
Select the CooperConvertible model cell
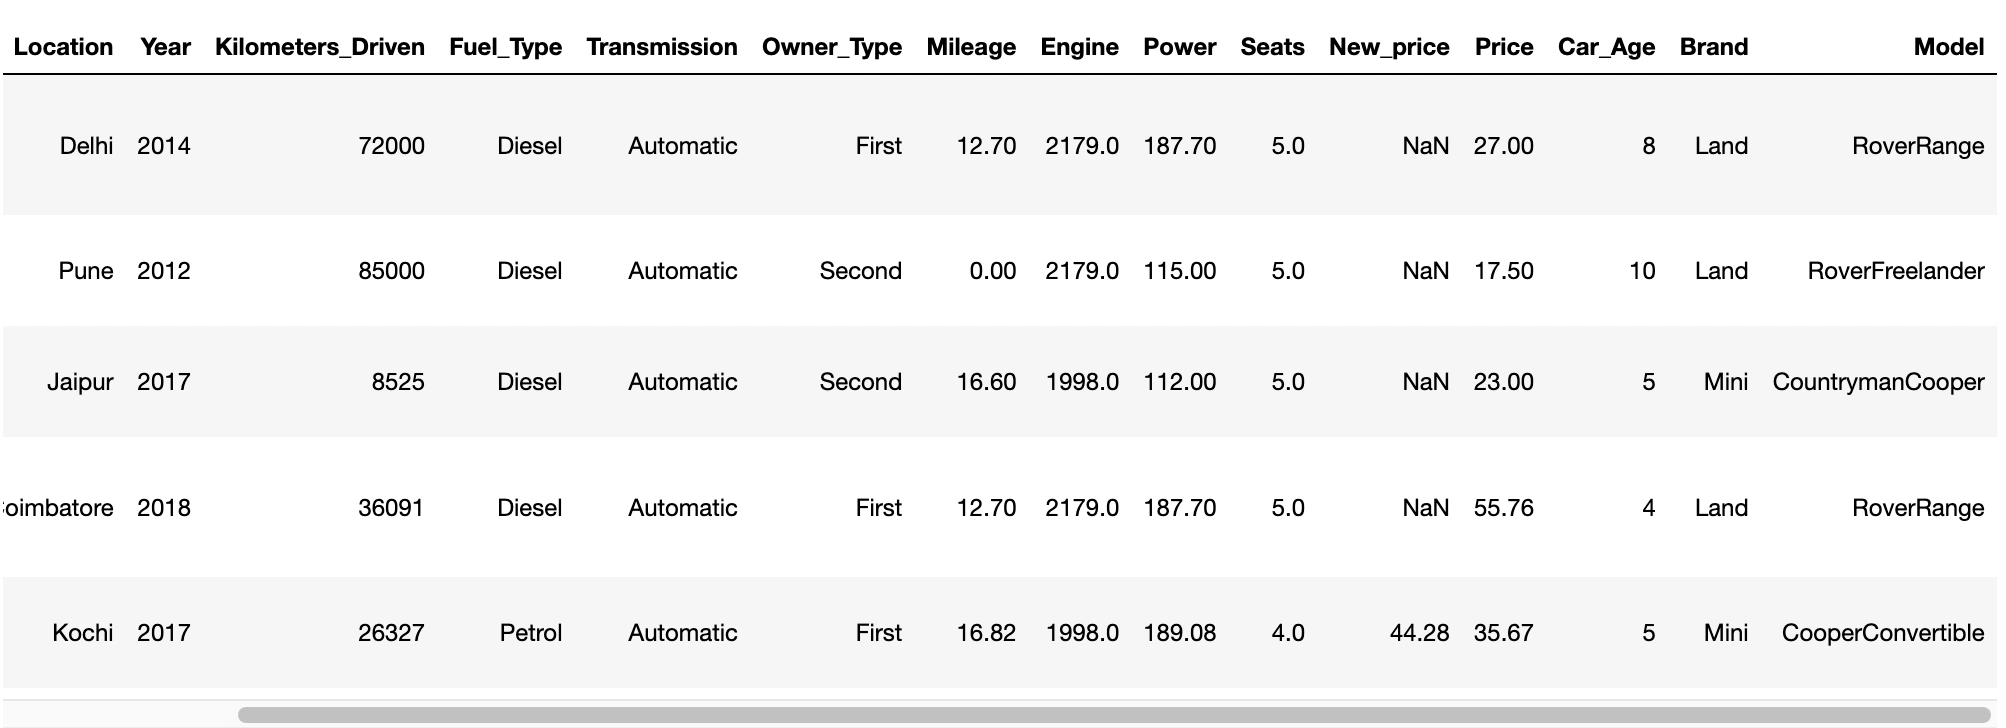point(1882,633)
